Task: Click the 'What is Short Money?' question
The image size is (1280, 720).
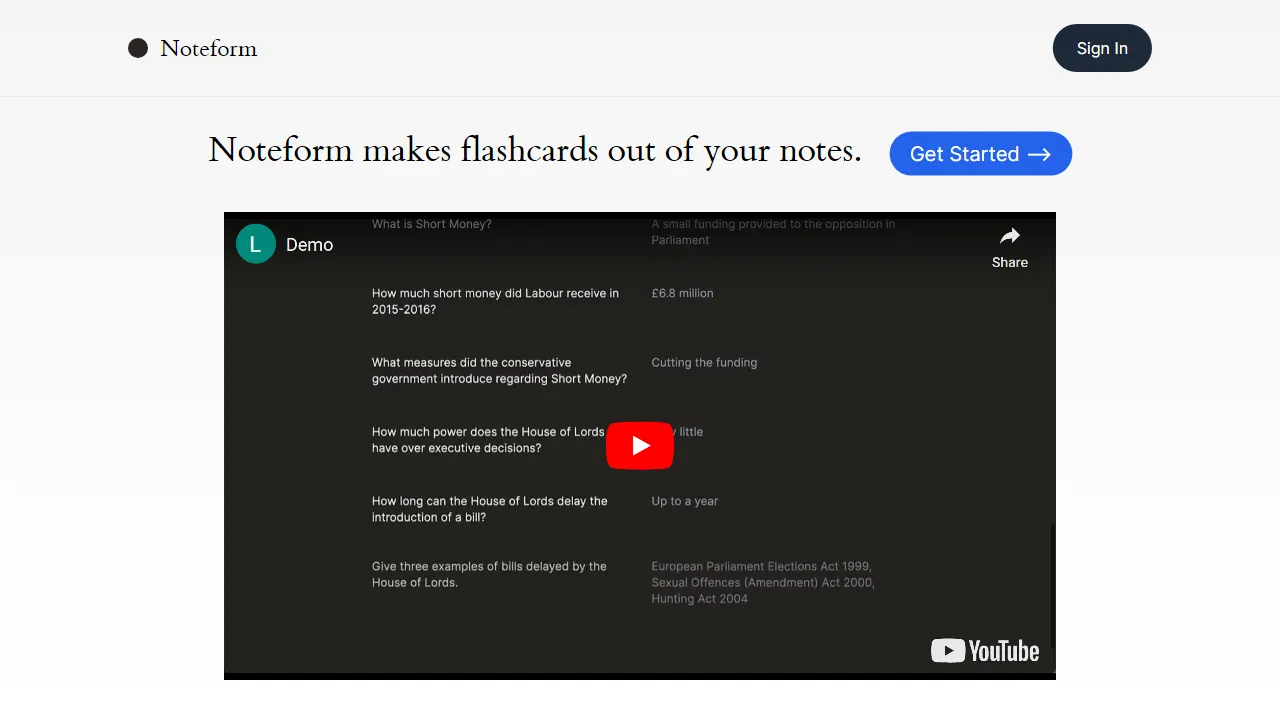Action: click(432, 224)
